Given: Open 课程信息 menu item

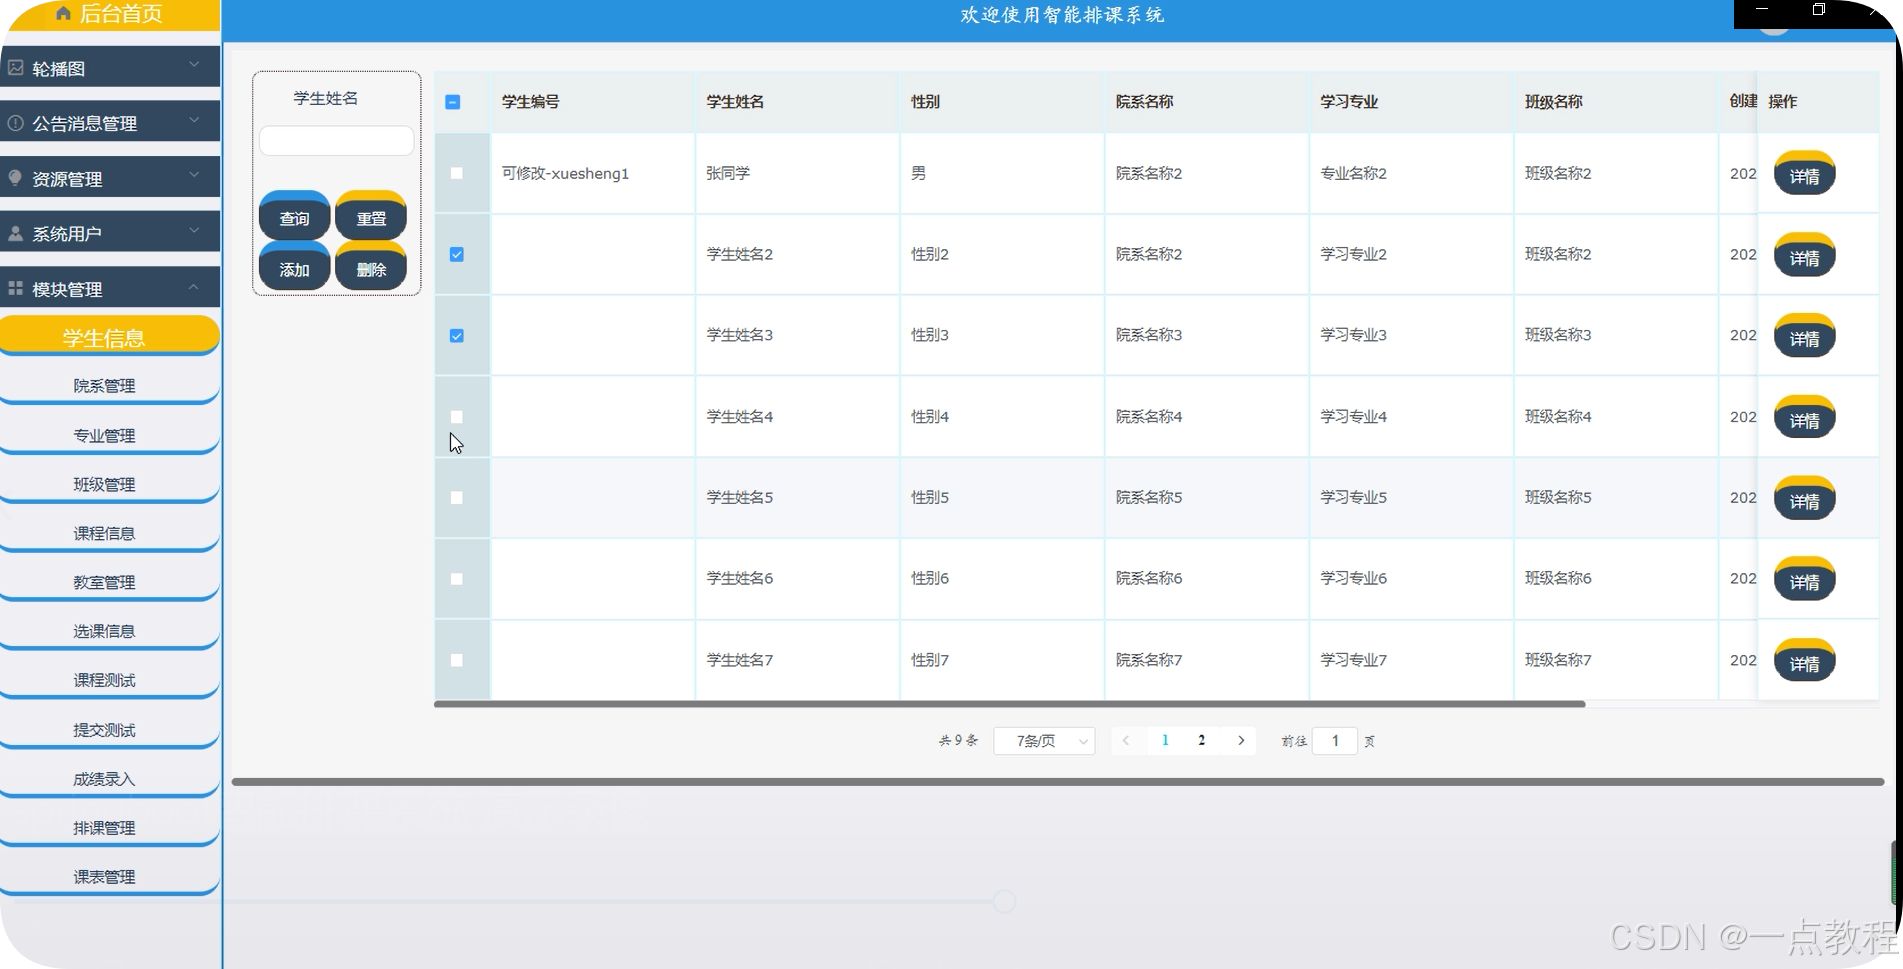Looking at the screenshot, I should 110,534.
